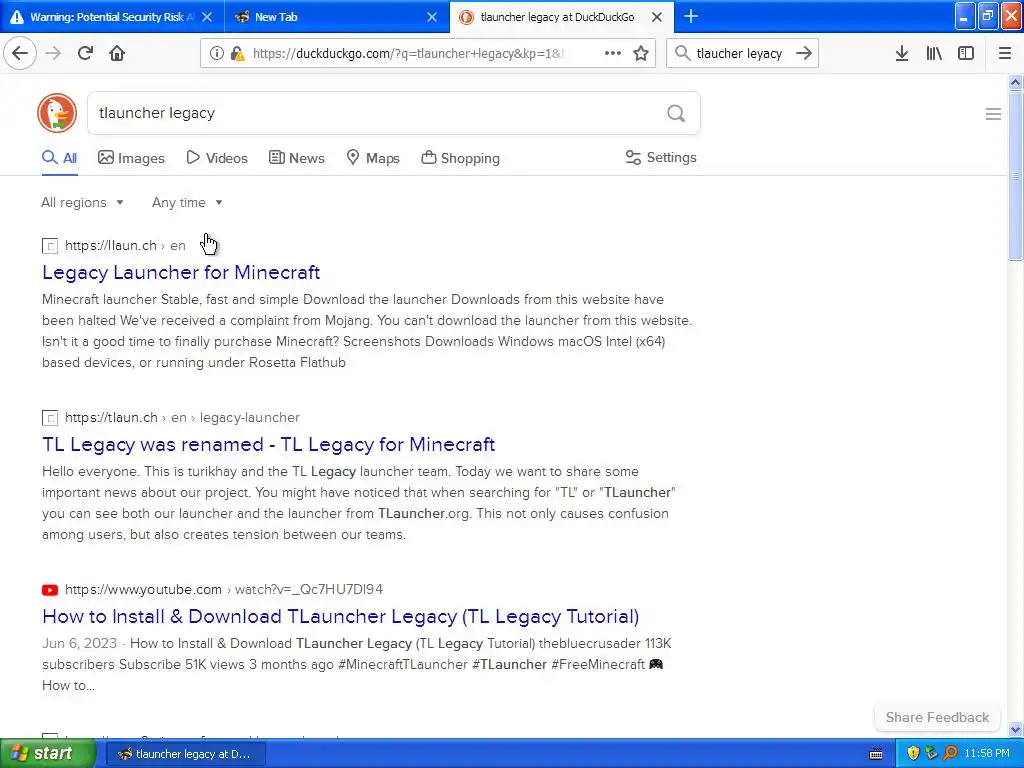
Task: Click the YouTube favicon of the third result
Action: tap(50, 590)
